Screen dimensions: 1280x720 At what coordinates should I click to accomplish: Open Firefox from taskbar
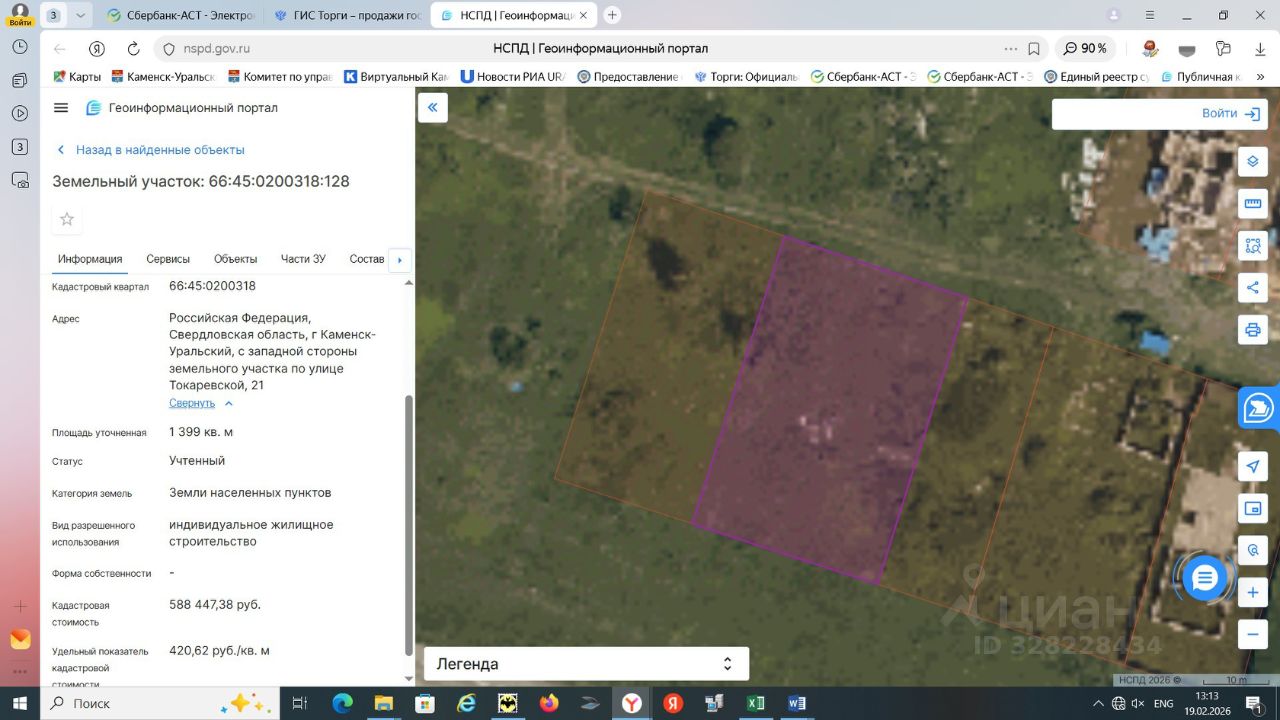click(x=549, y=703)
